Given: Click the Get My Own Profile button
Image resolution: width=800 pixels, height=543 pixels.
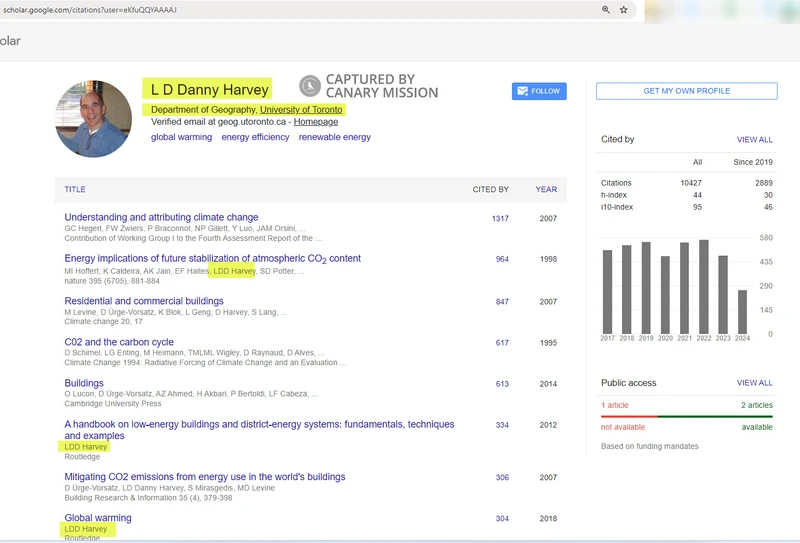Looking at the screenshot, I should (x=686, y=91).
